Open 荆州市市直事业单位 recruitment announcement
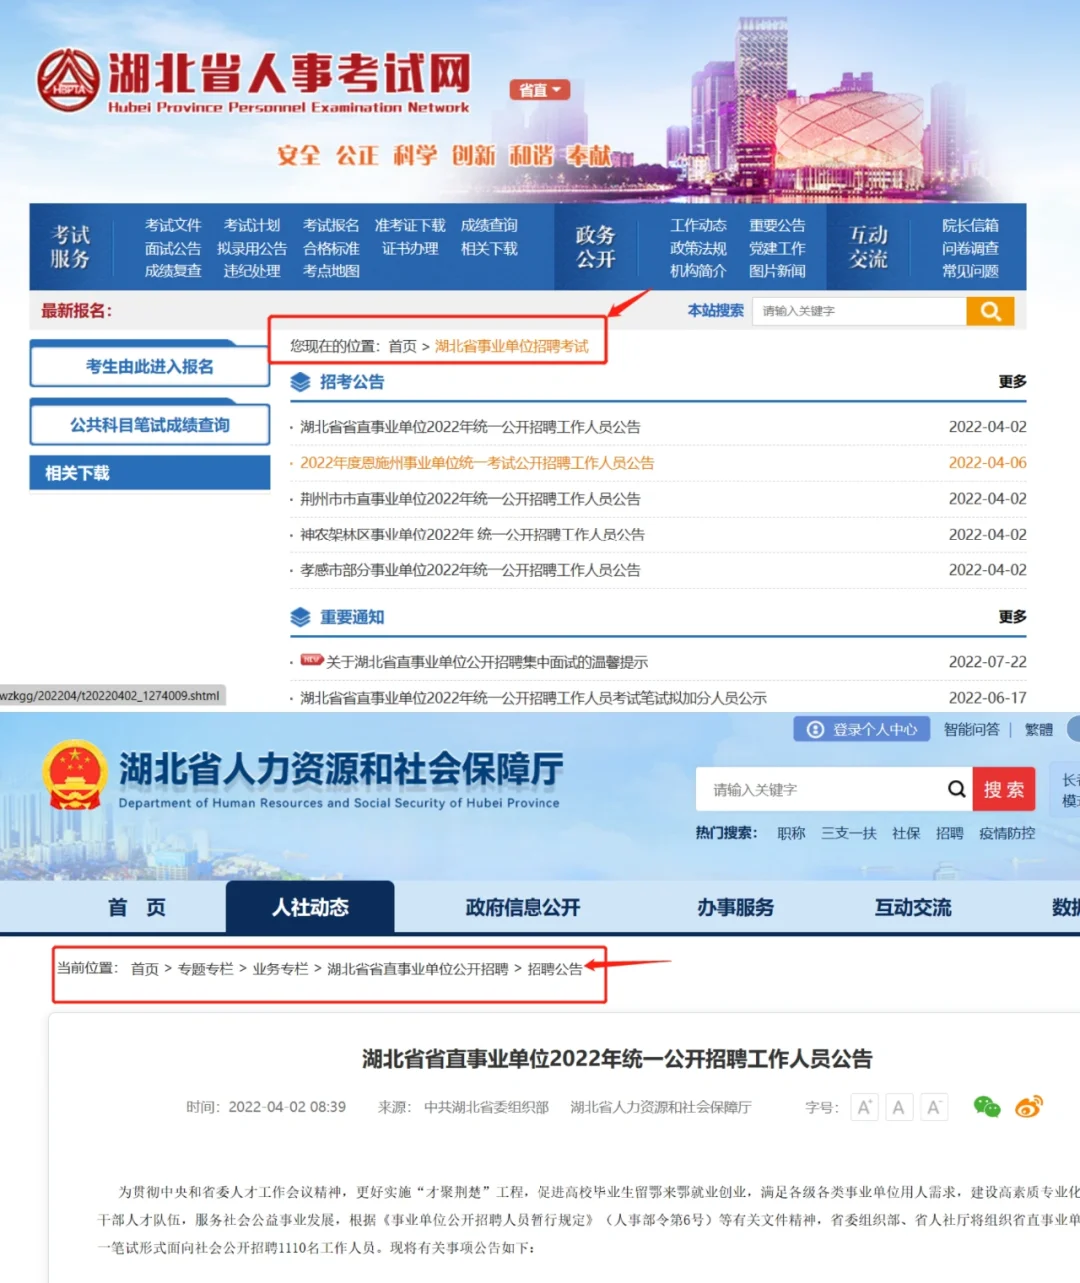The height and width of the screenshot is (1283, 1080). click(x=470, y=499)
